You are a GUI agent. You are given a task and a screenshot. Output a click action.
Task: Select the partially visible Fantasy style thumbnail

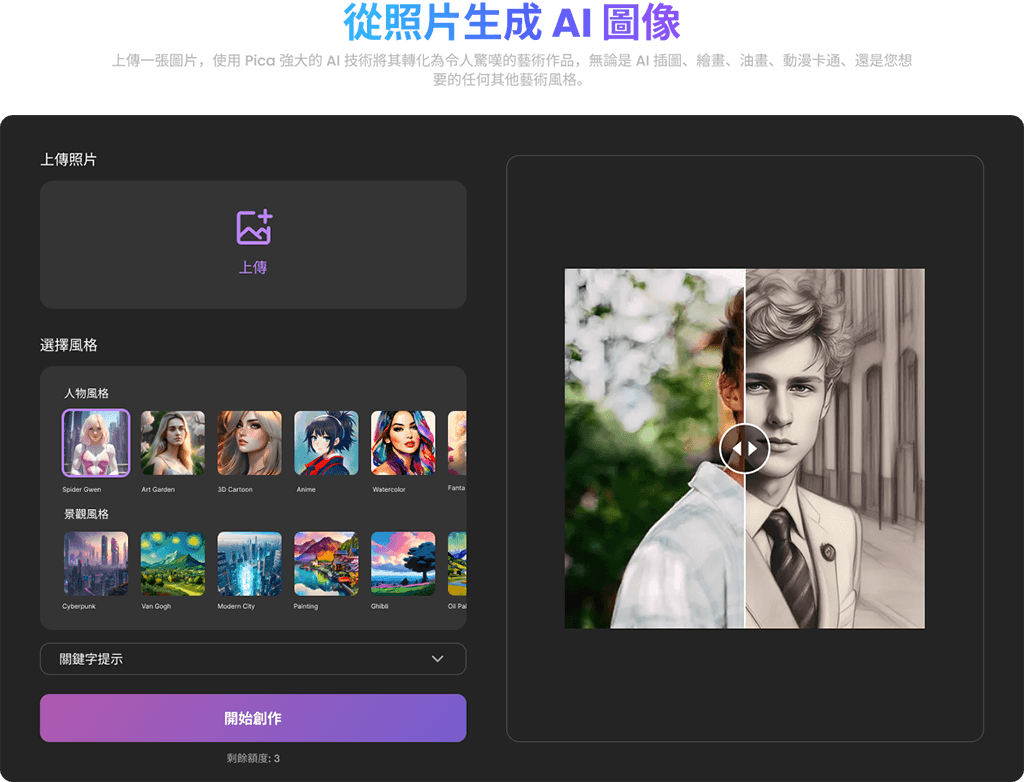[x=457, y=443]
